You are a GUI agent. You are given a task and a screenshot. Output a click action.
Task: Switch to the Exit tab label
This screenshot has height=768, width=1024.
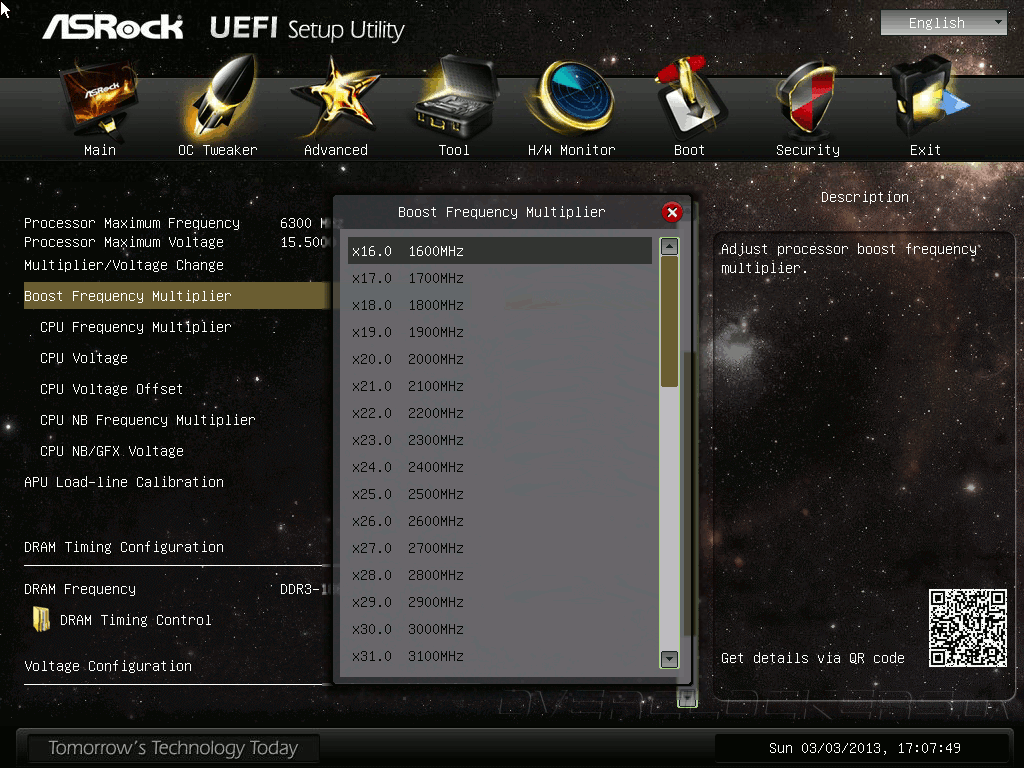(x=925, y=150)
